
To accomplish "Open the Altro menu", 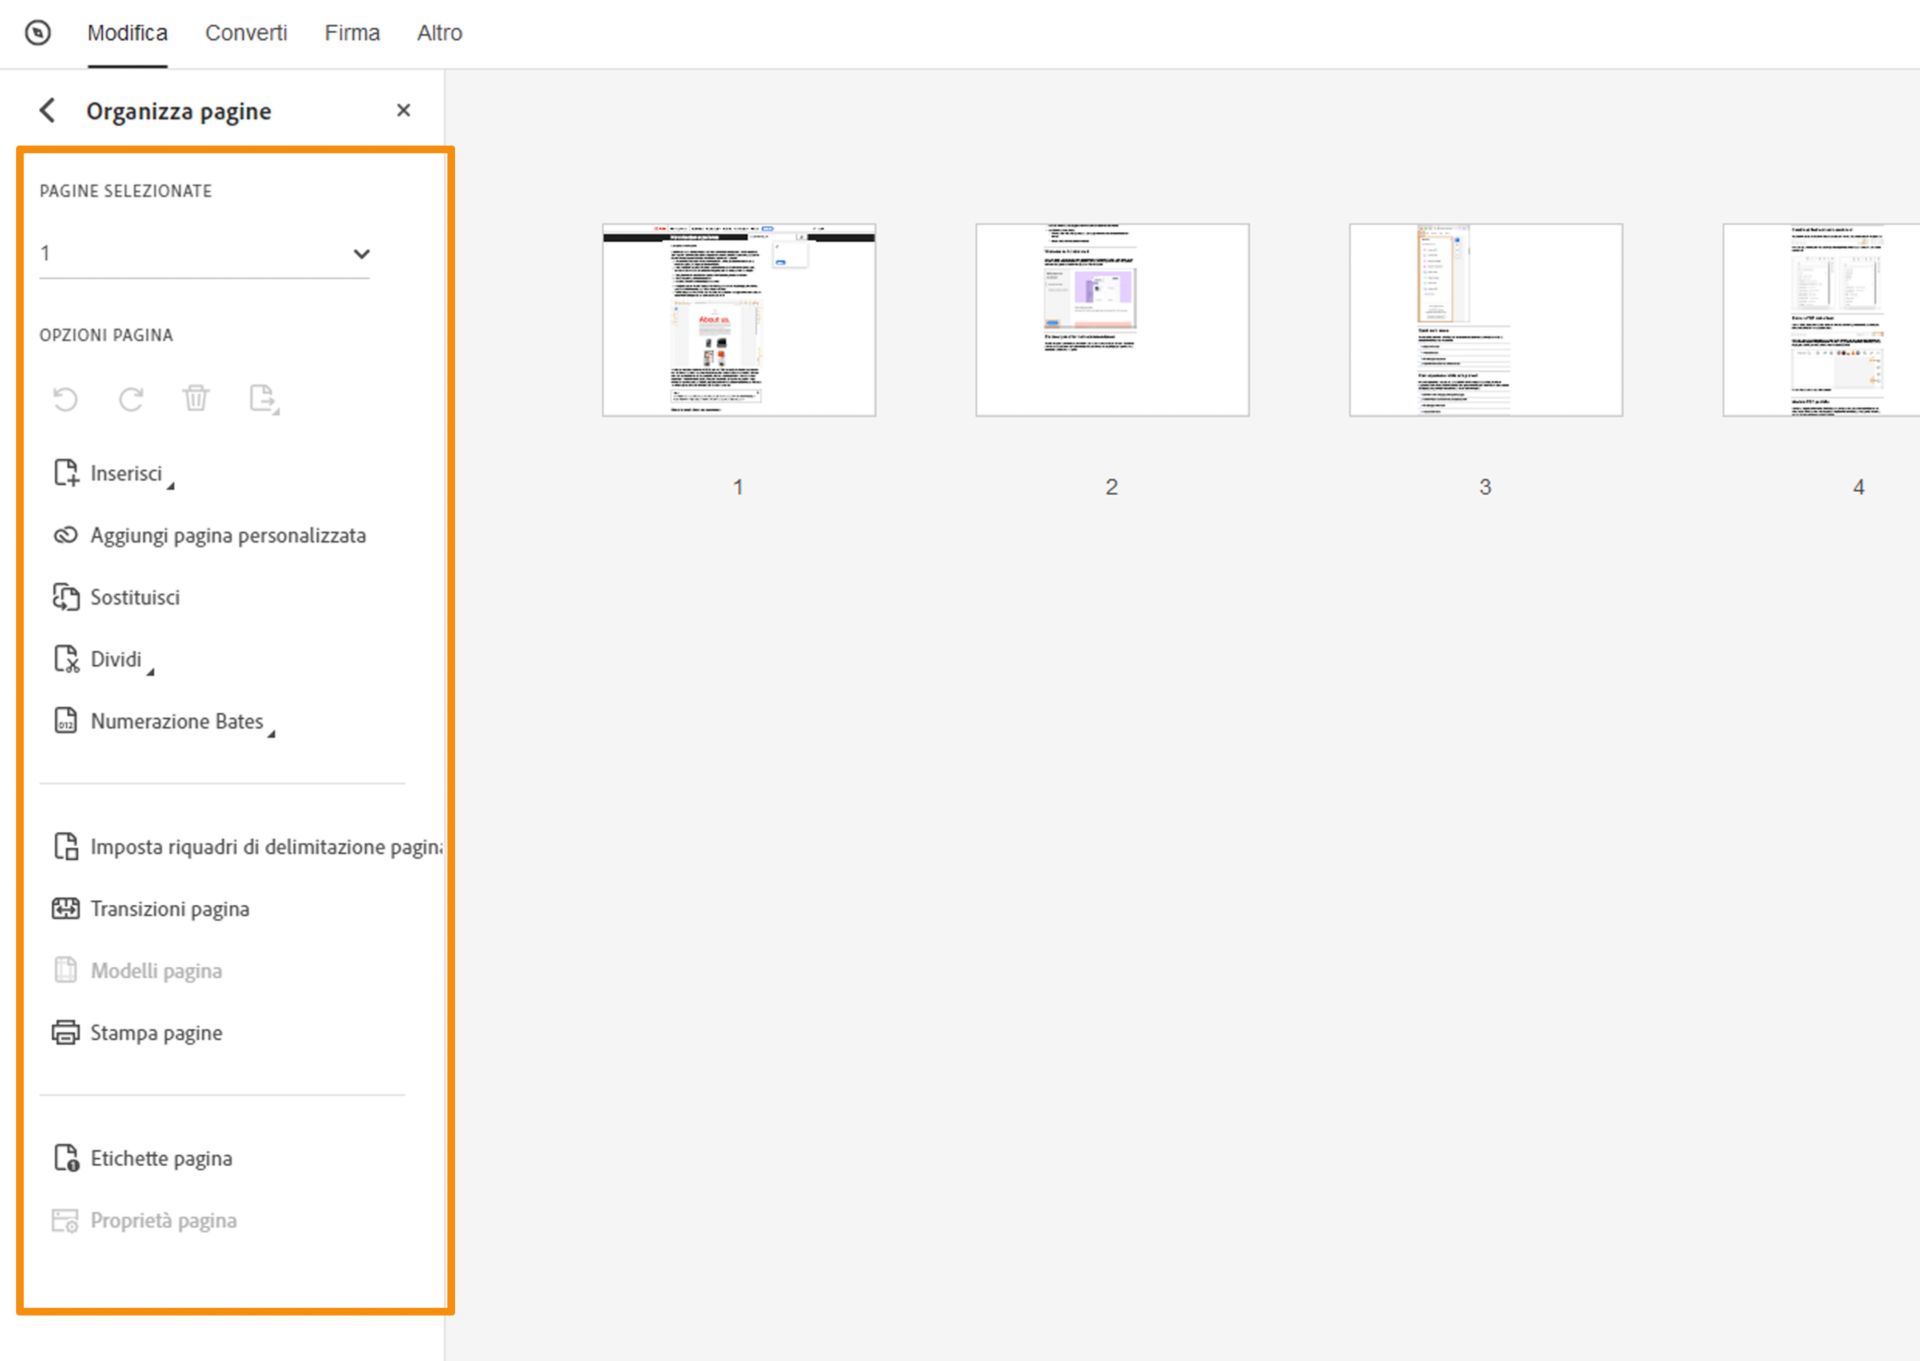I will pos(439,33).
